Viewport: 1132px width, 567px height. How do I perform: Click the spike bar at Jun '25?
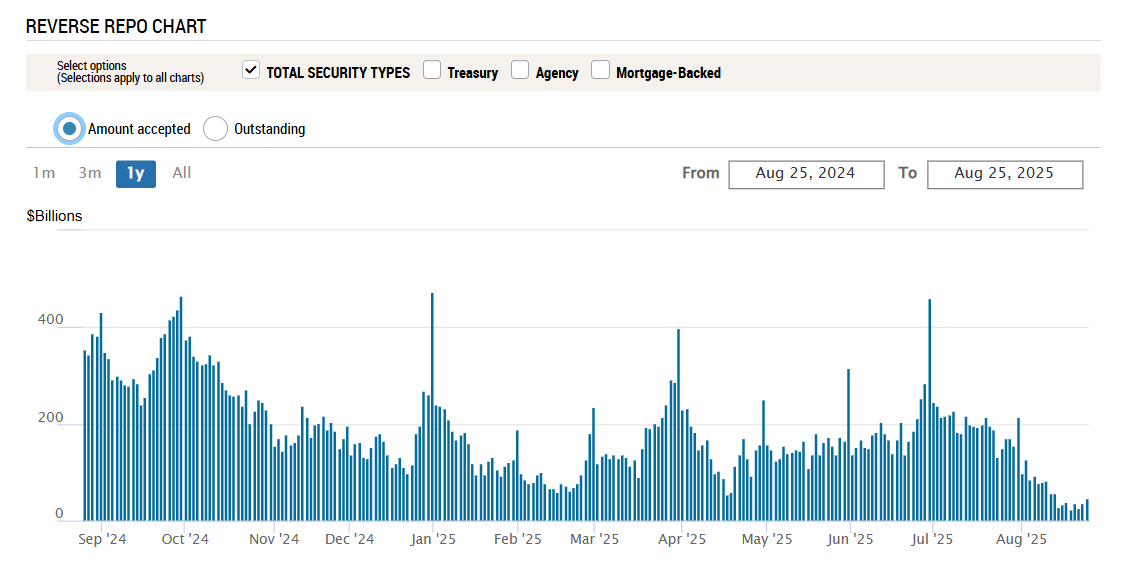848,445
